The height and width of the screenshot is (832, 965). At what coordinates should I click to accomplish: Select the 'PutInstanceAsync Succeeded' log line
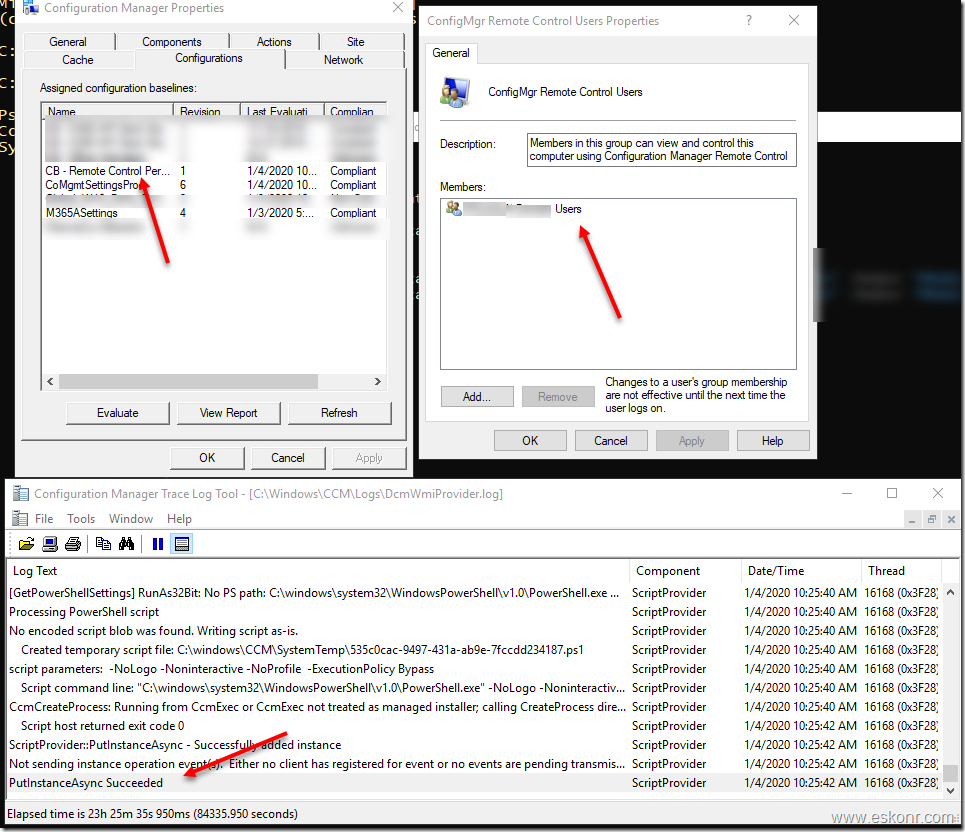pyautogui.click(x=474, y=783)
